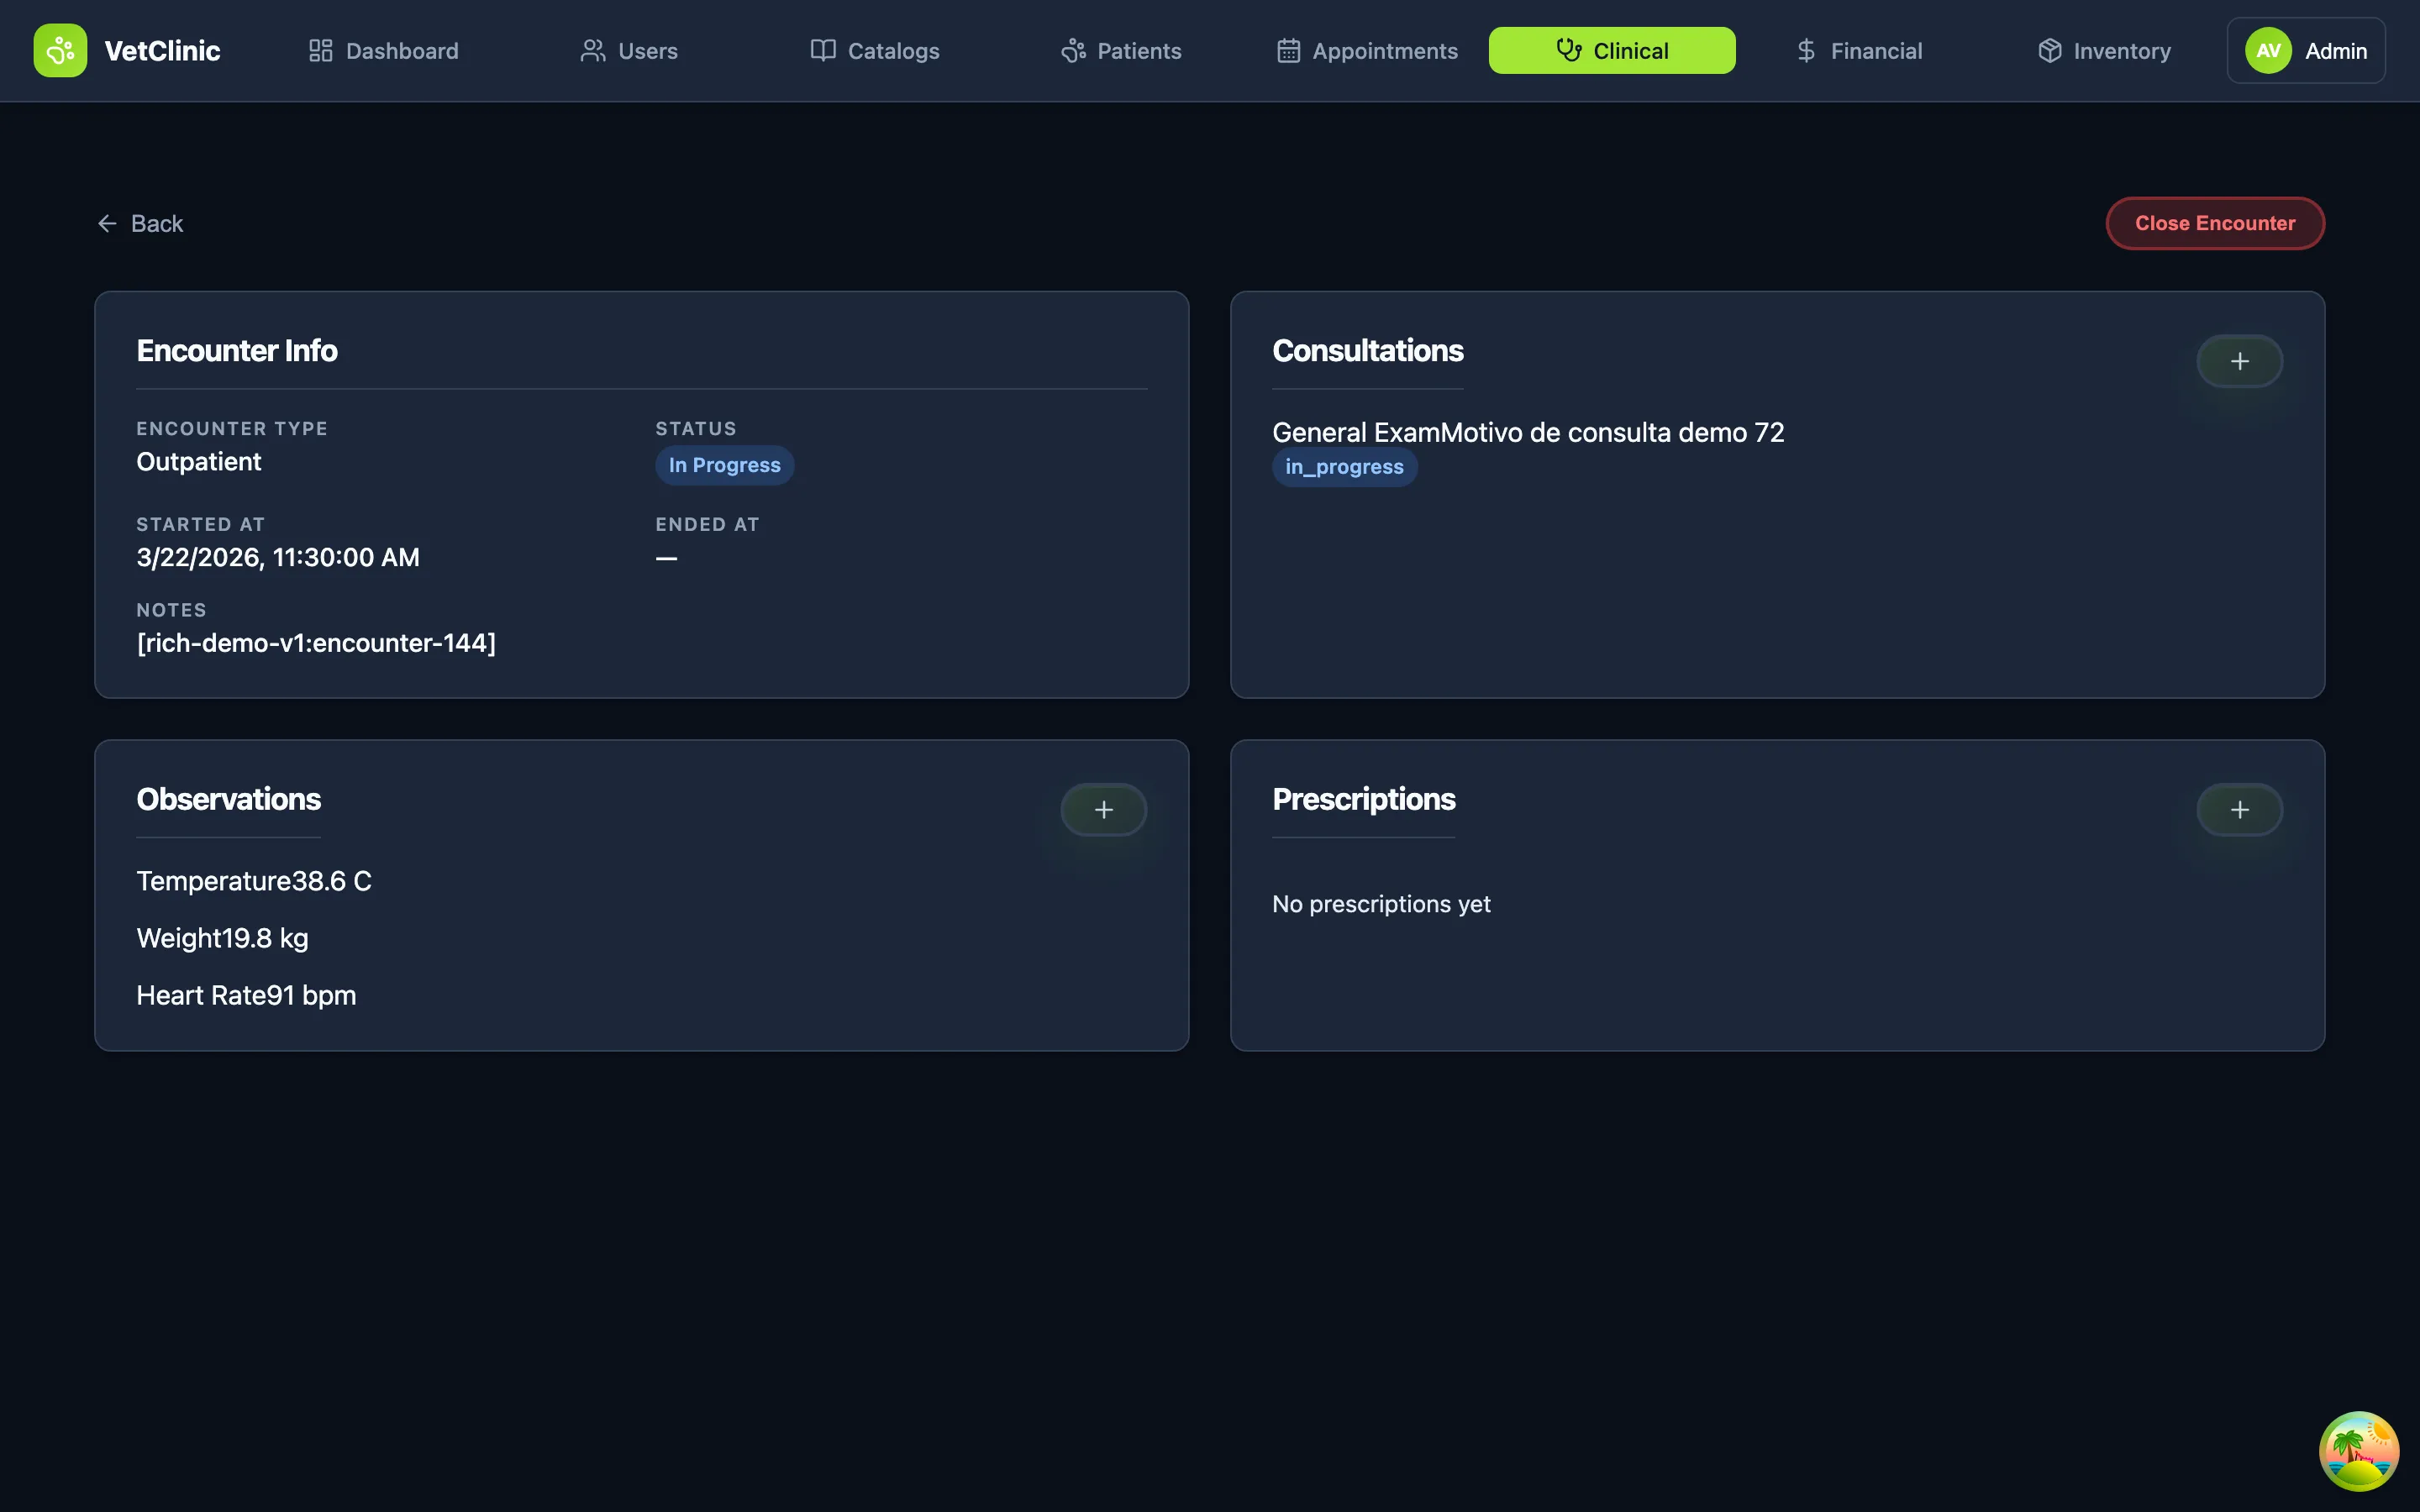
Task: Add a new prescription with plus icon
Action: (x=2239, y=809)
